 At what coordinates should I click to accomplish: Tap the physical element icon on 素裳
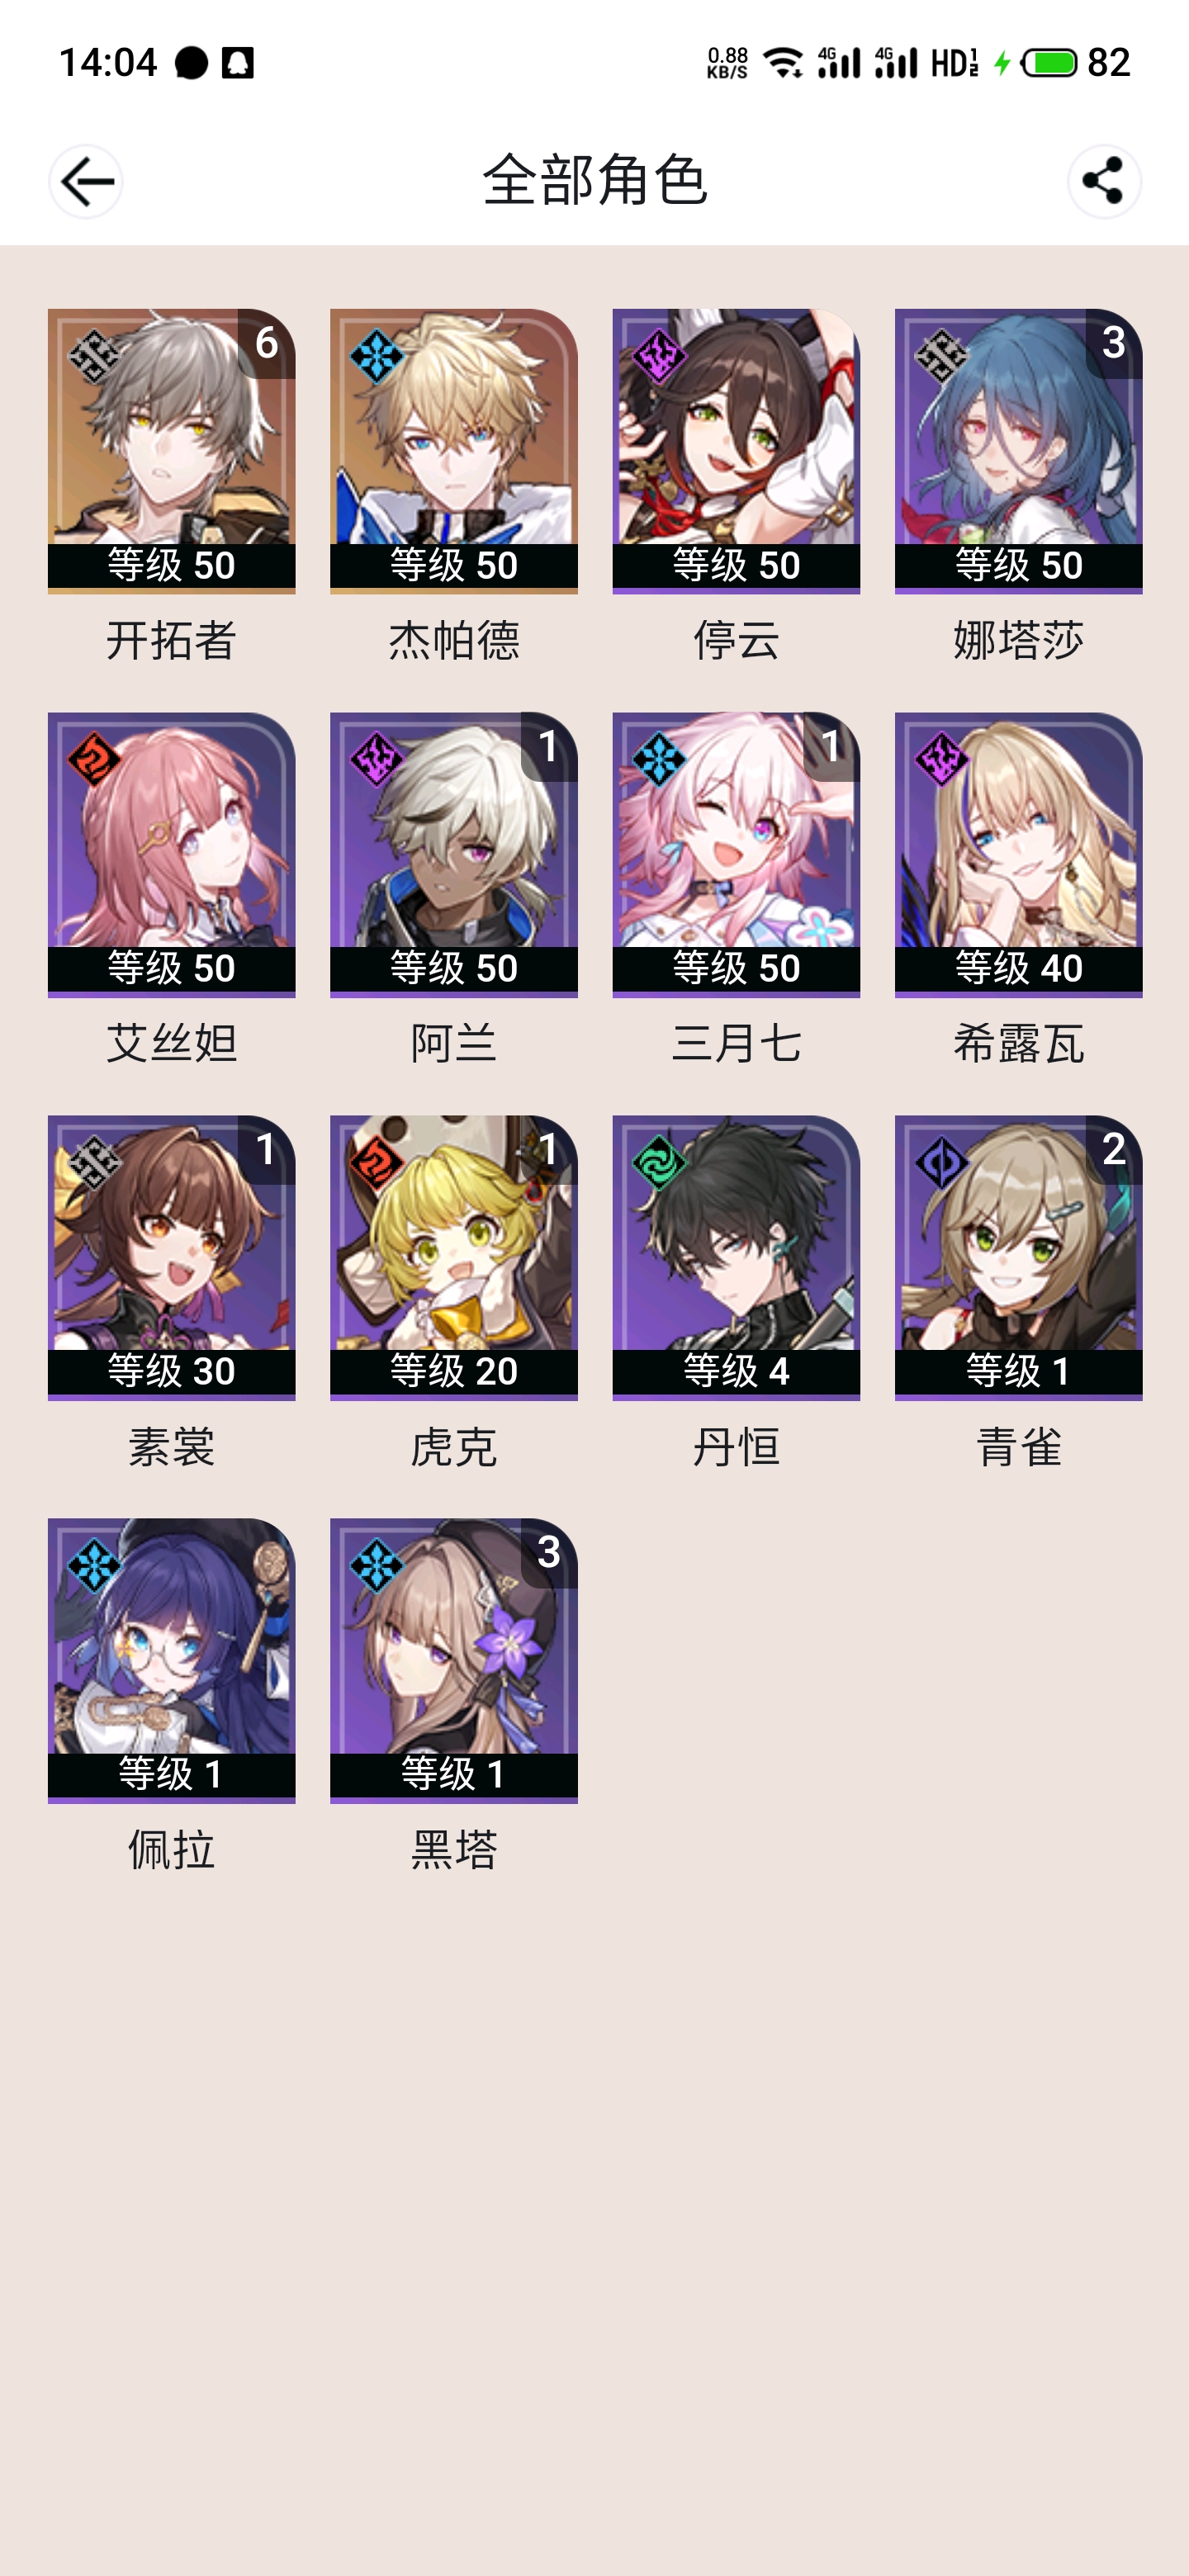click(94, 1162)
